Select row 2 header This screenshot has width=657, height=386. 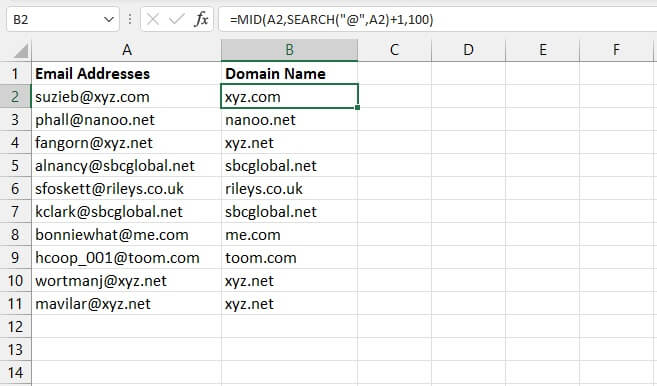(16, 96)
